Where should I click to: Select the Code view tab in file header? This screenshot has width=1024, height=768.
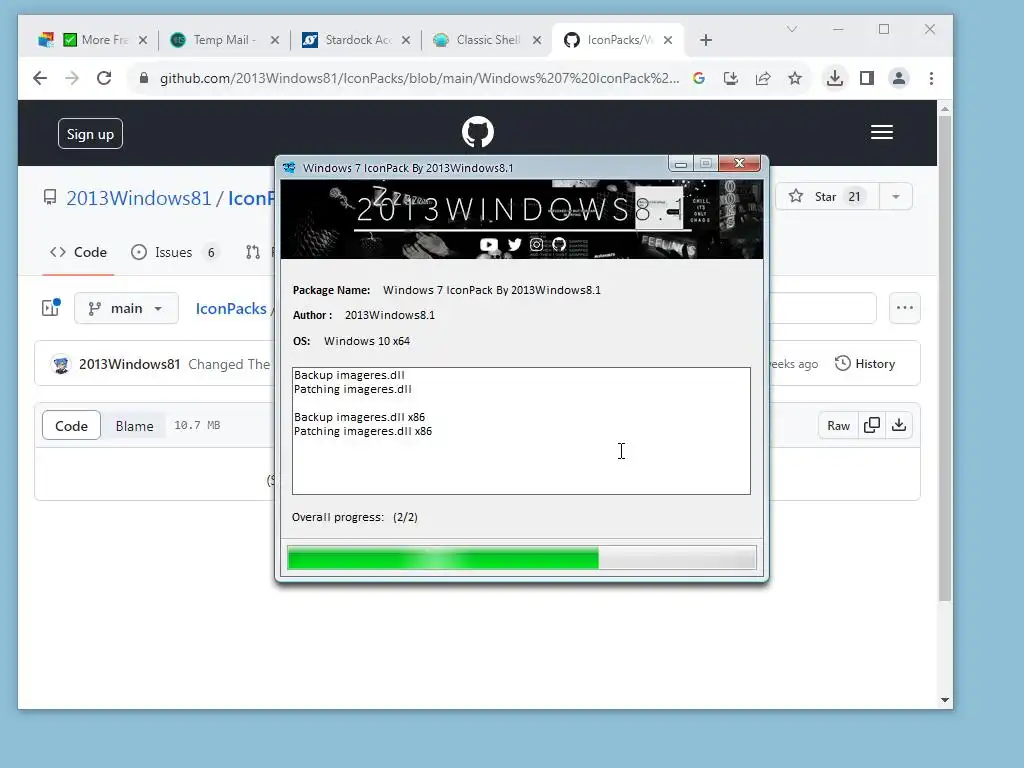[71, 426]
